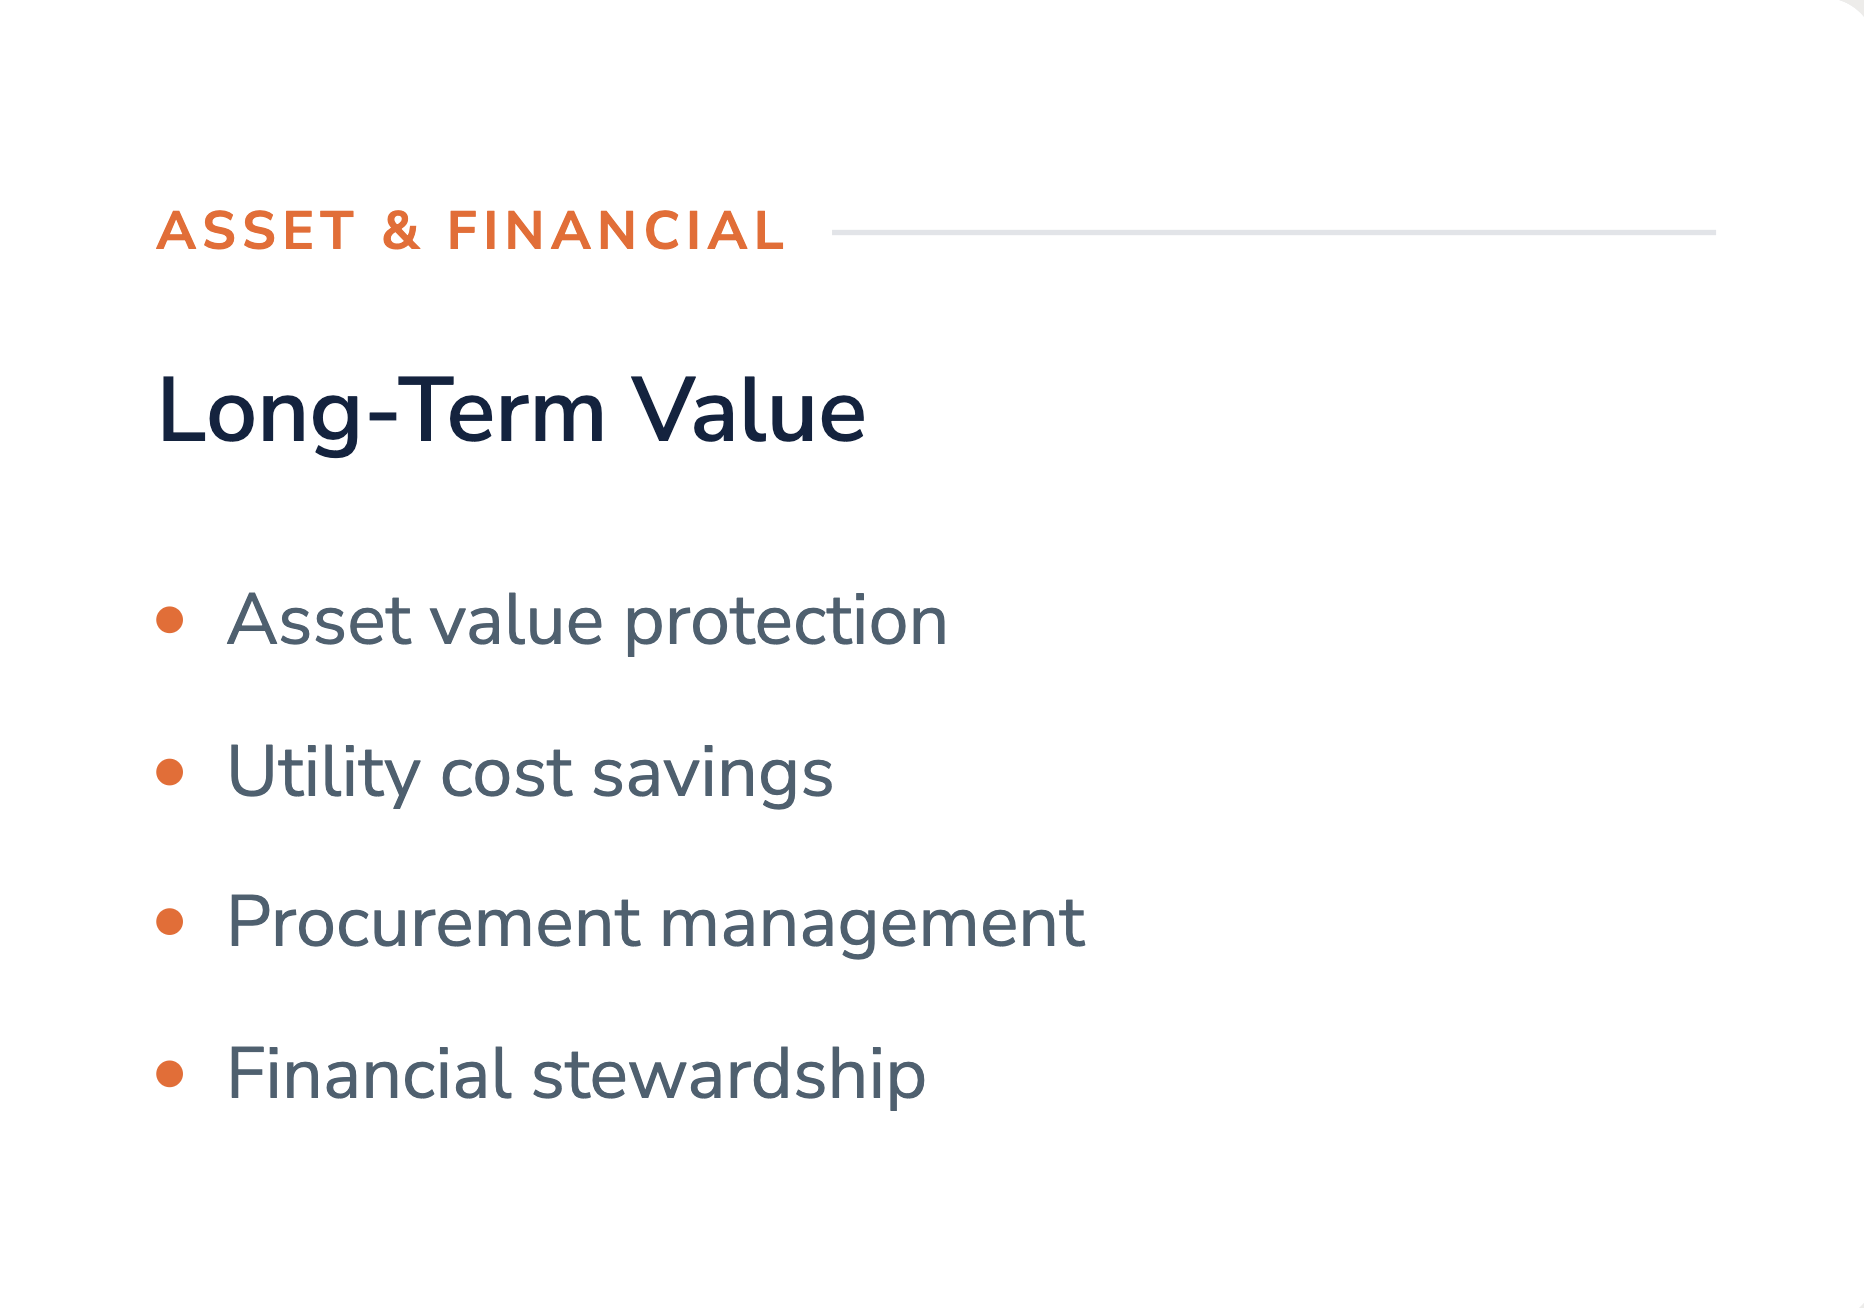1864x1308 pixels.
Task: Click the orange bullet beside Procurement management
Action: [170, 921]
